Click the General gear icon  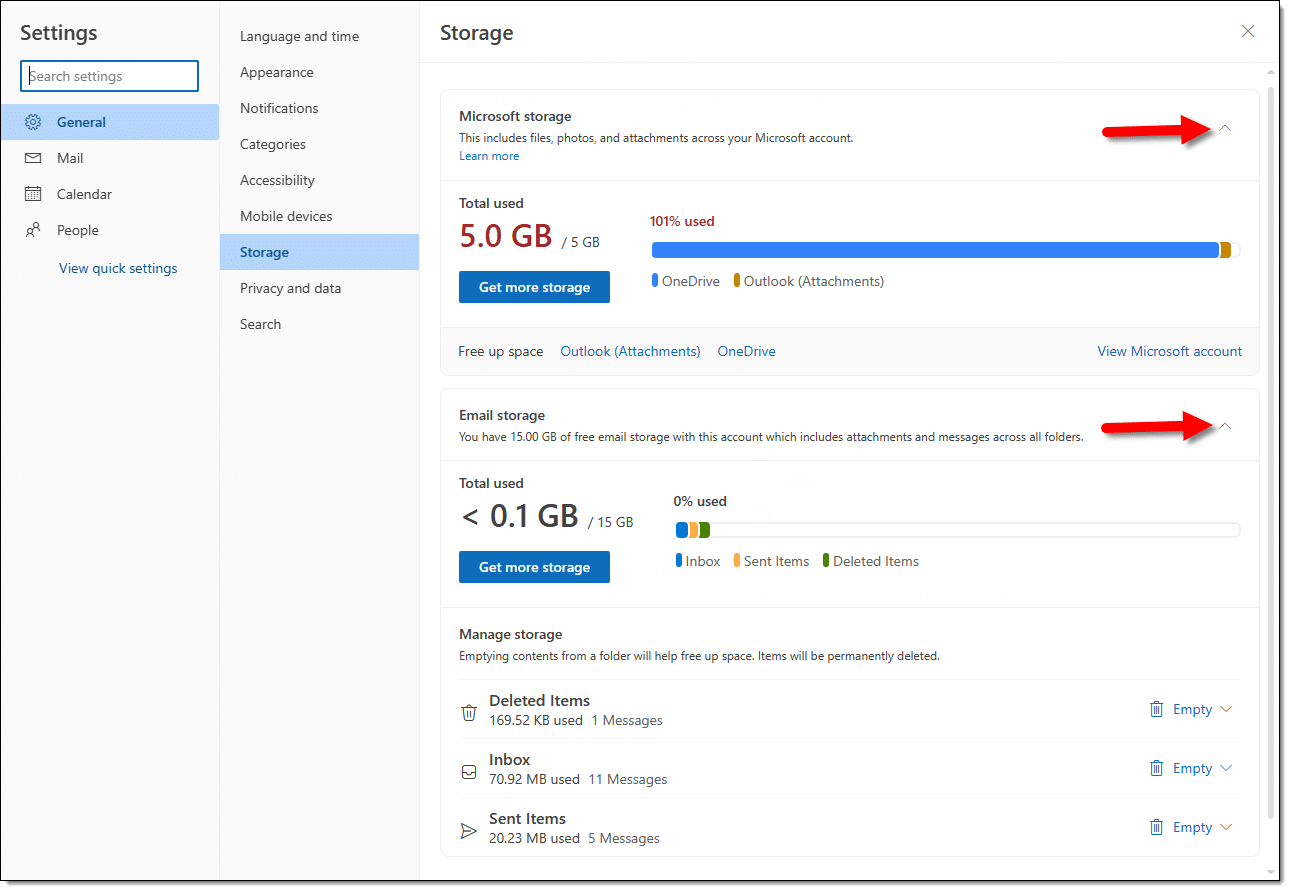click(33, 122)
